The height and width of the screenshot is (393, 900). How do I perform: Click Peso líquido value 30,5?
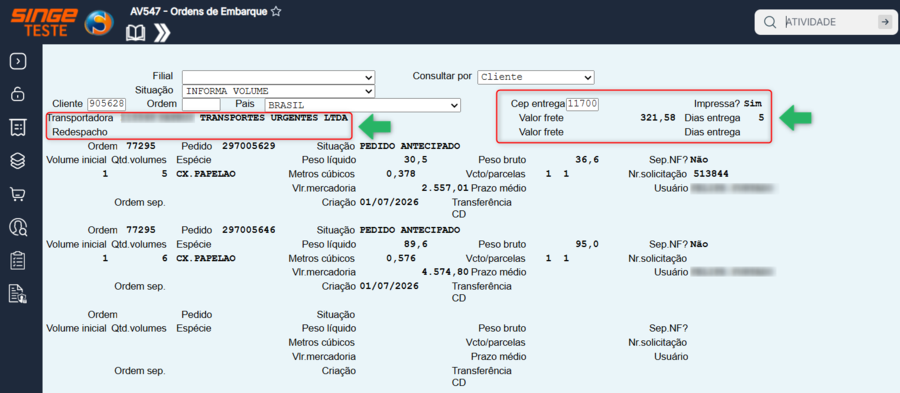(x=416, y=160)
